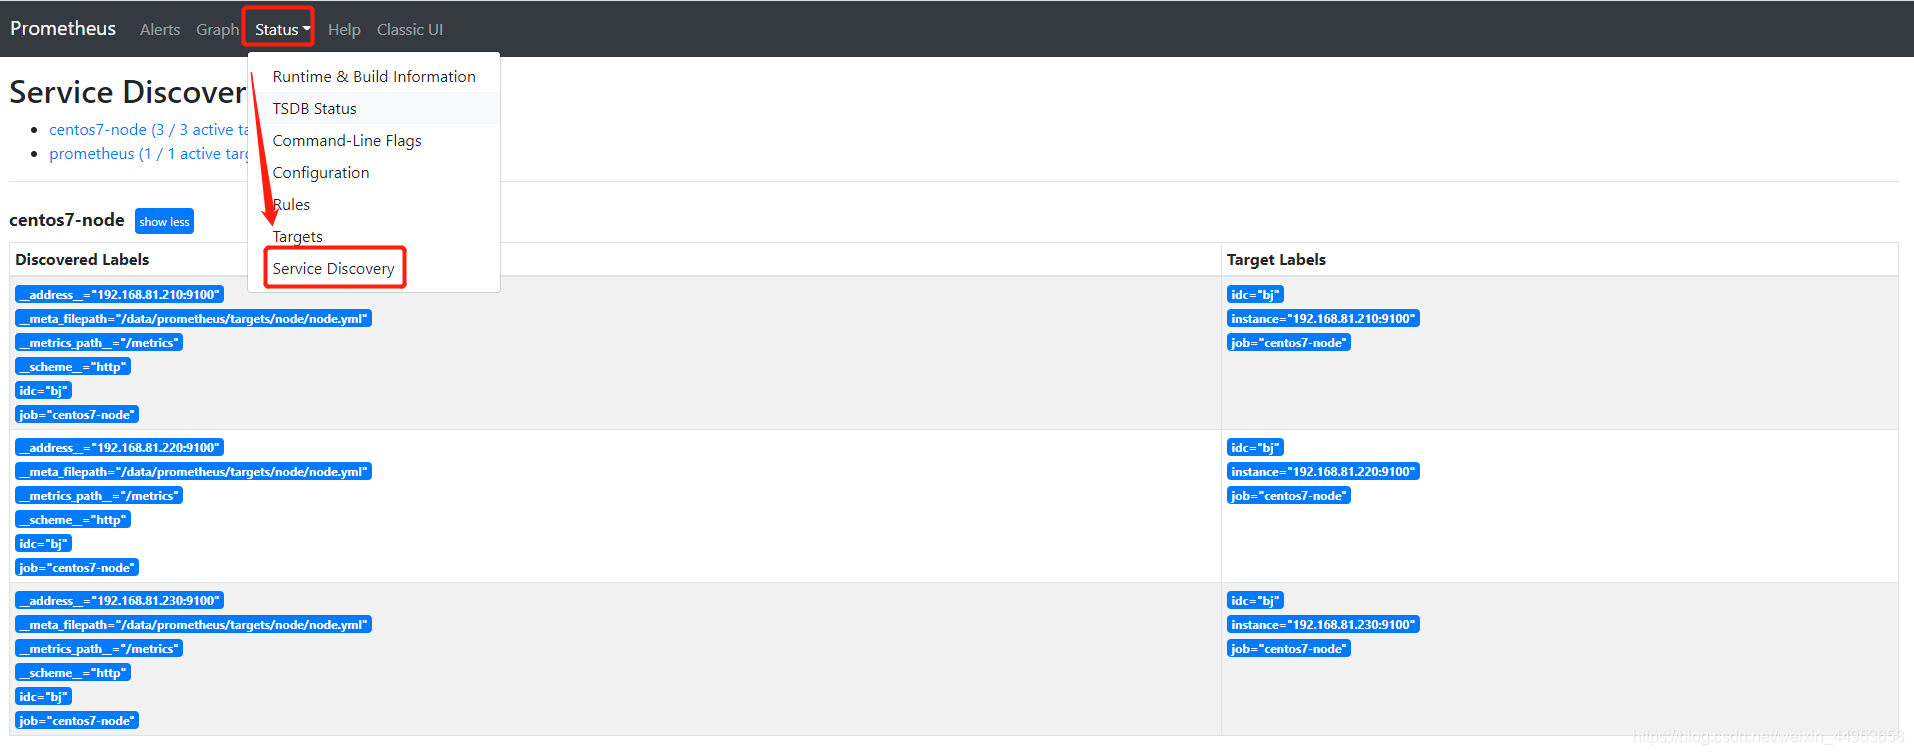Go to the Alerts page

point(160,29)
